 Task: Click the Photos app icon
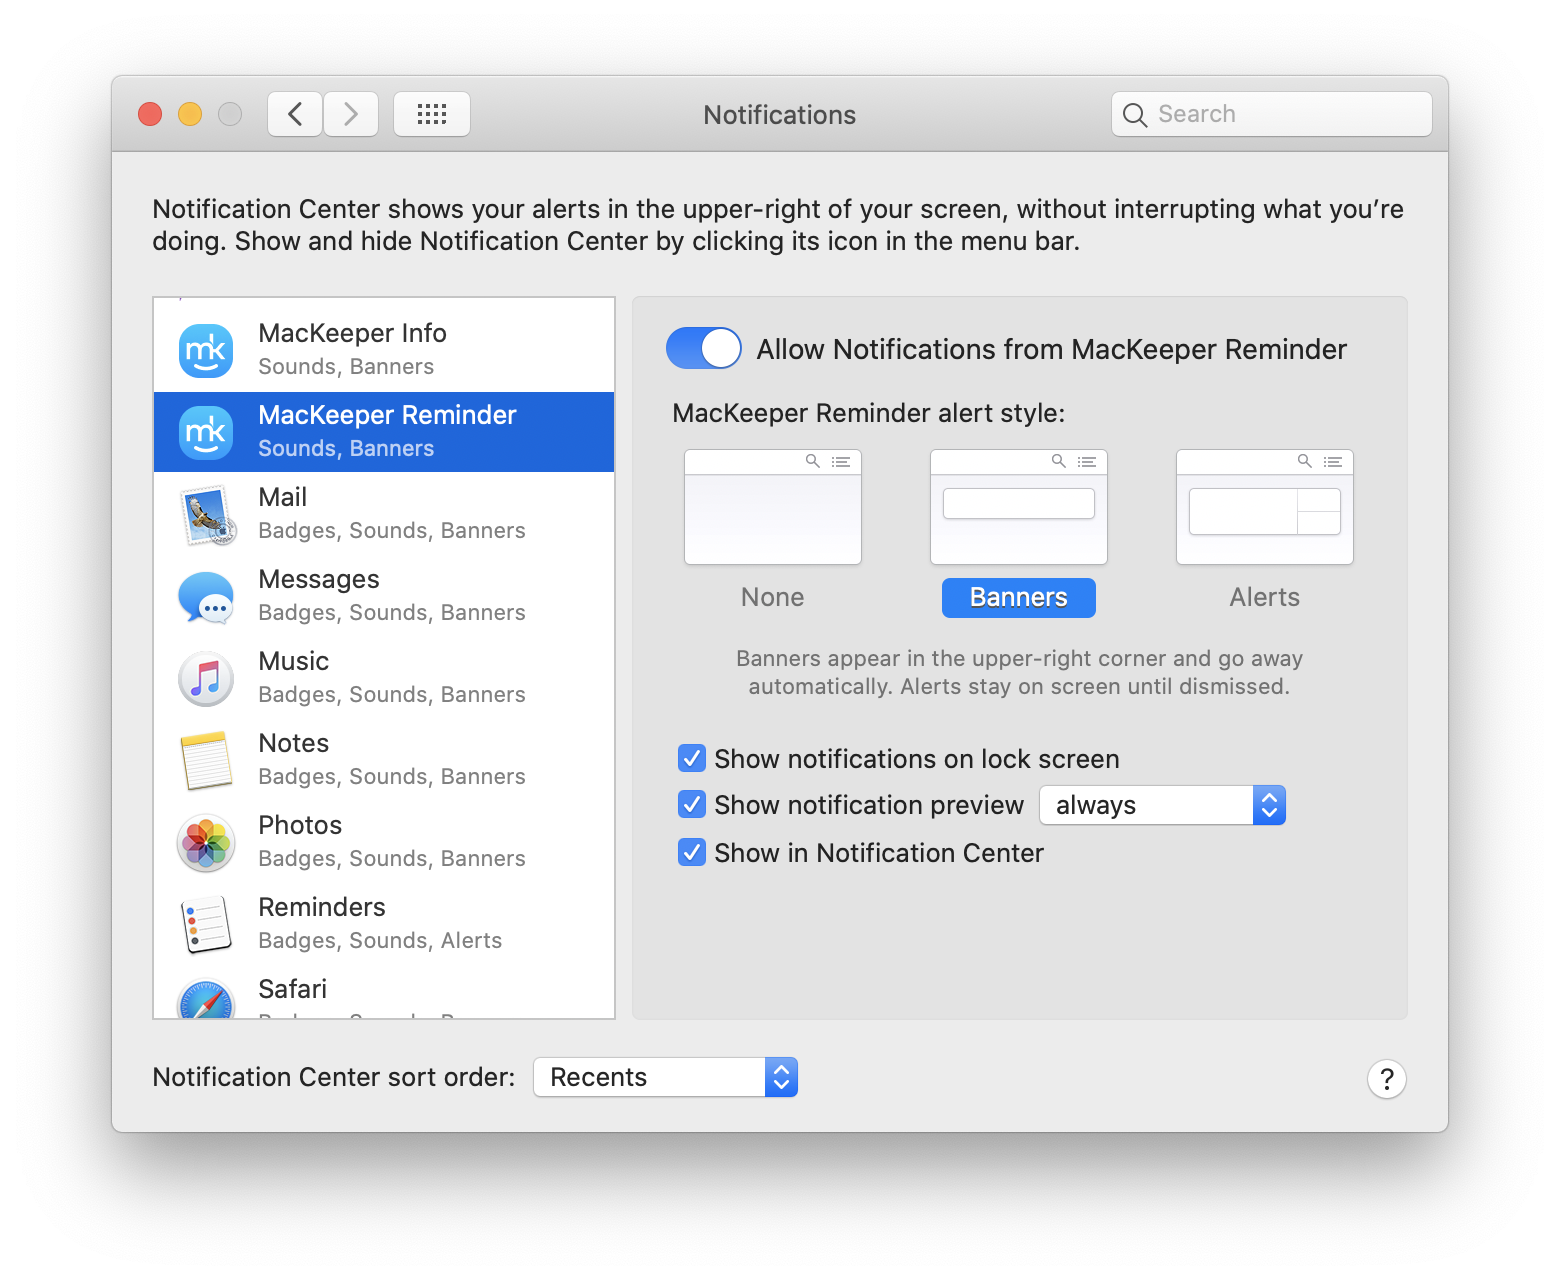click(x=206, y=843)
